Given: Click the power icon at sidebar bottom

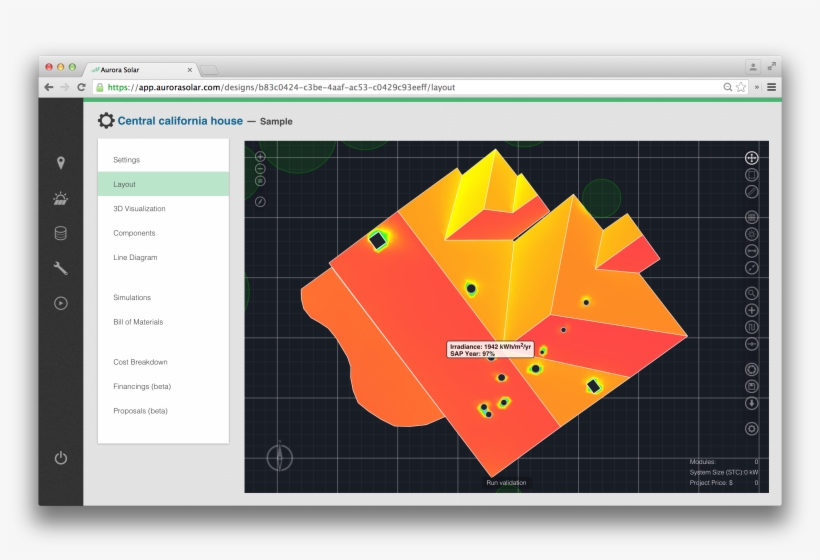Looking at the screenshot, I should (x=60, y=458).
